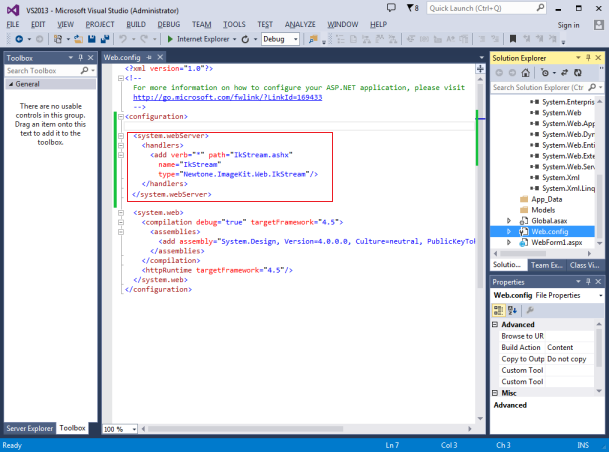Pin the Toolbox panel with pushpin

pyautogui.click(x=80, y=57)
